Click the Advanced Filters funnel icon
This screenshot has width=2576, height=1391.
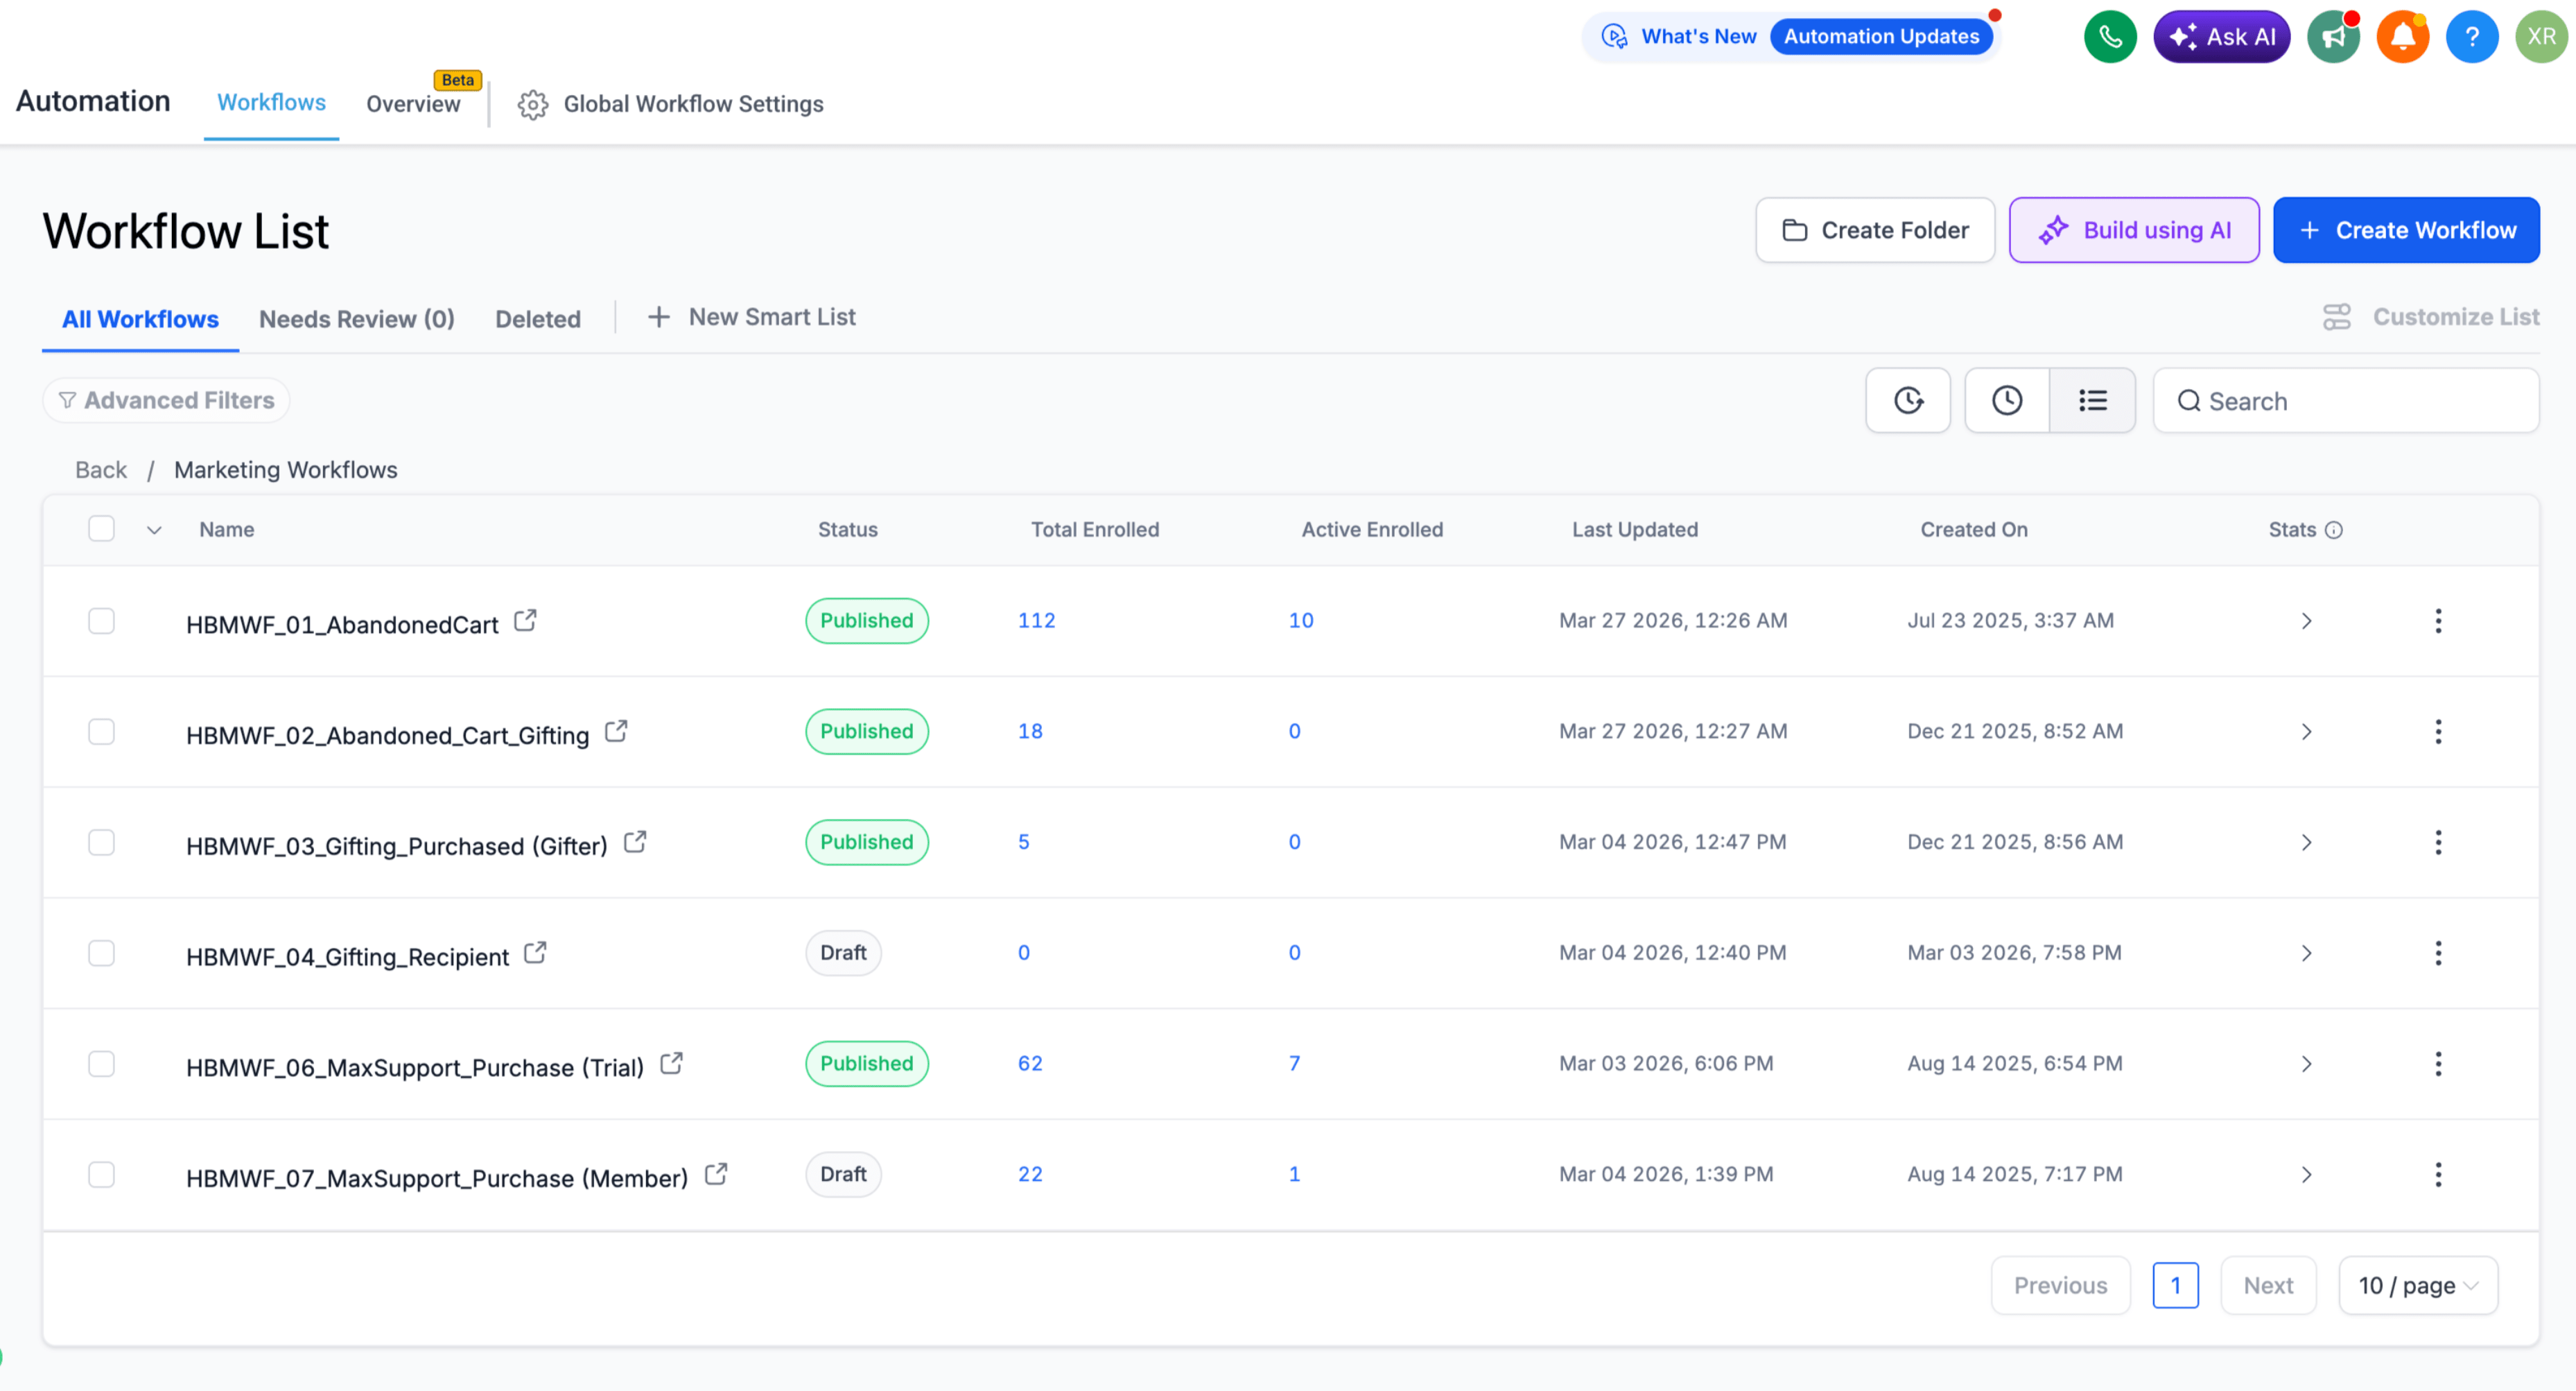[67, 401]
